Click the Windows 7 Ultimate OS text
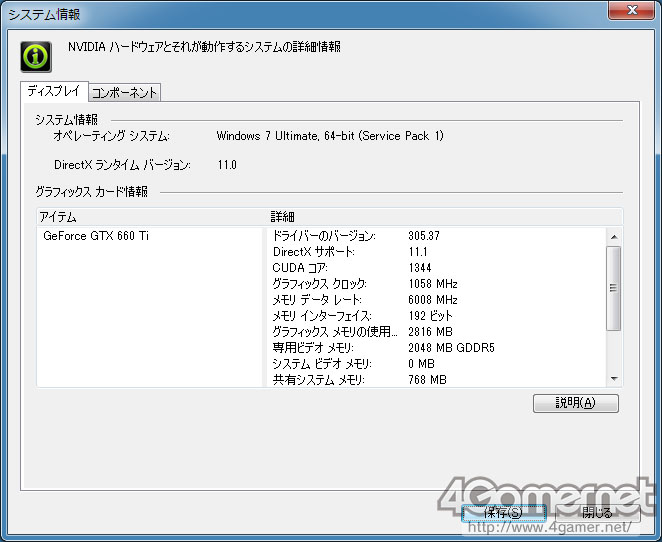662x542 pixels. coord(330,136)
